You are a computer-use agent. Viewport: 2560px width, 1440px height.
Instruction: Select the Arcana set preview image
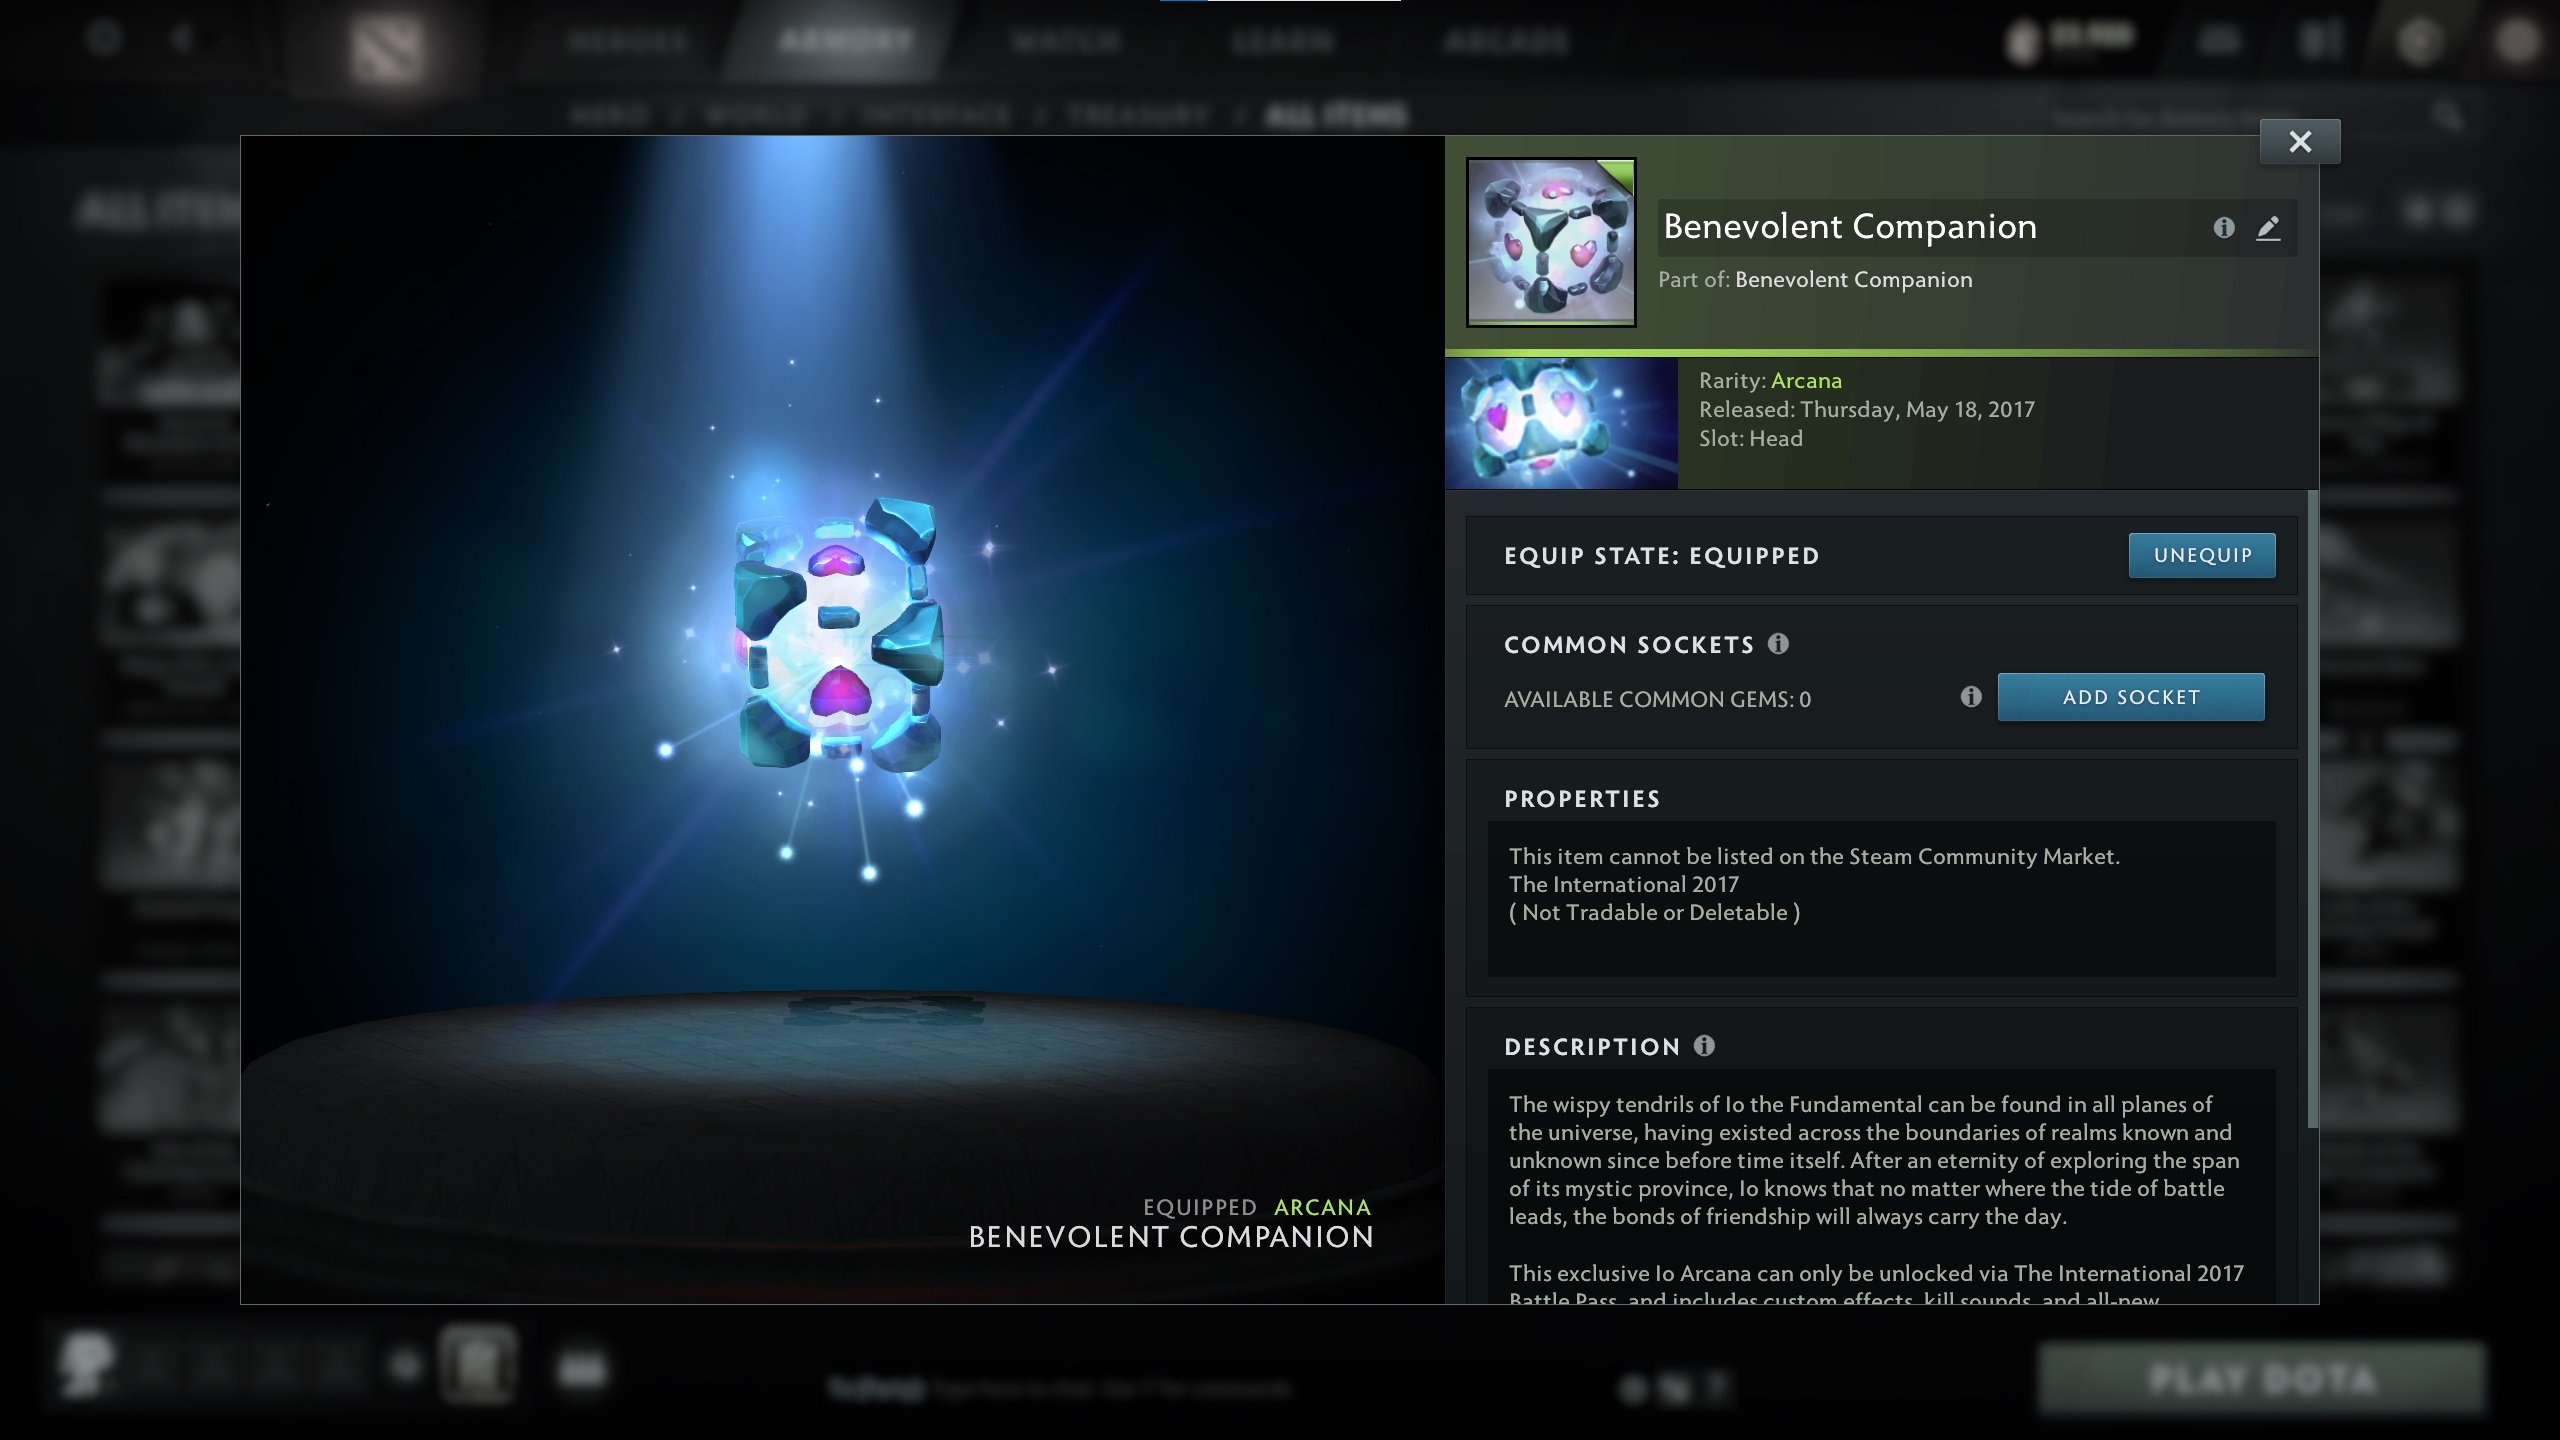[x=1561, y=423]
